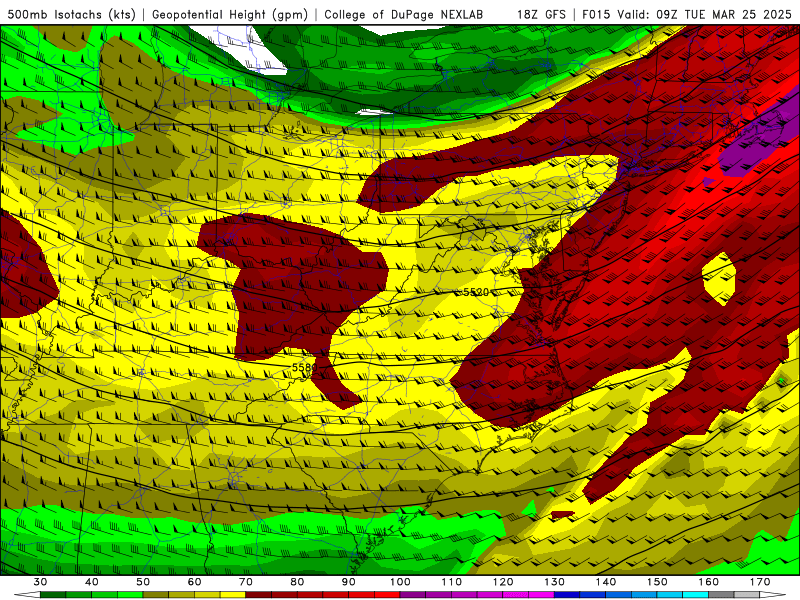Image resolution: width=800 pixels, height=600 pixels.
Task: Click the 170 tick label on colorbar
Action: pyautogui.click(x=760, y=582)
